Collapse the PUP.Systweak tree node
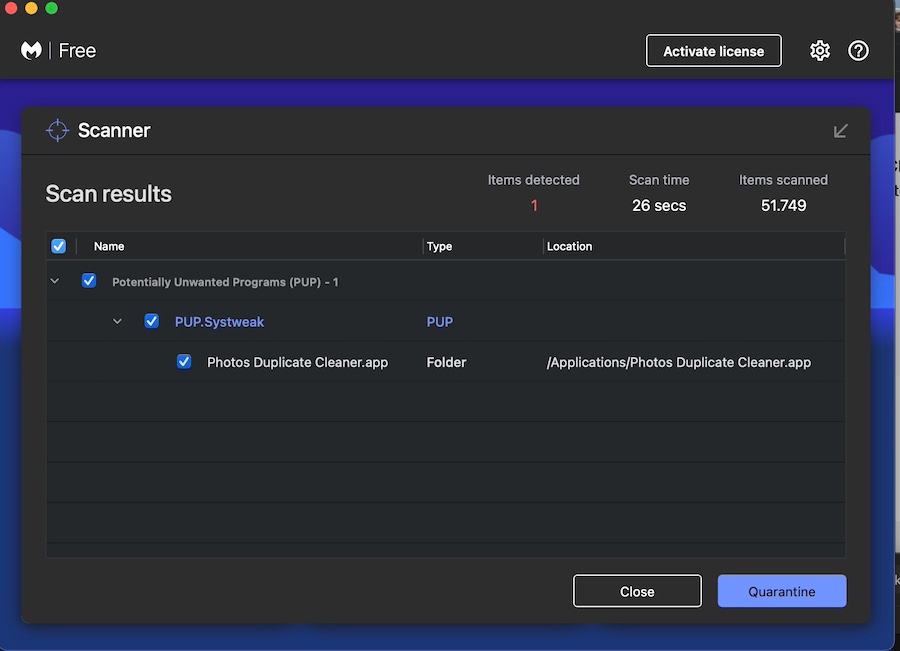 pos(117,322)
